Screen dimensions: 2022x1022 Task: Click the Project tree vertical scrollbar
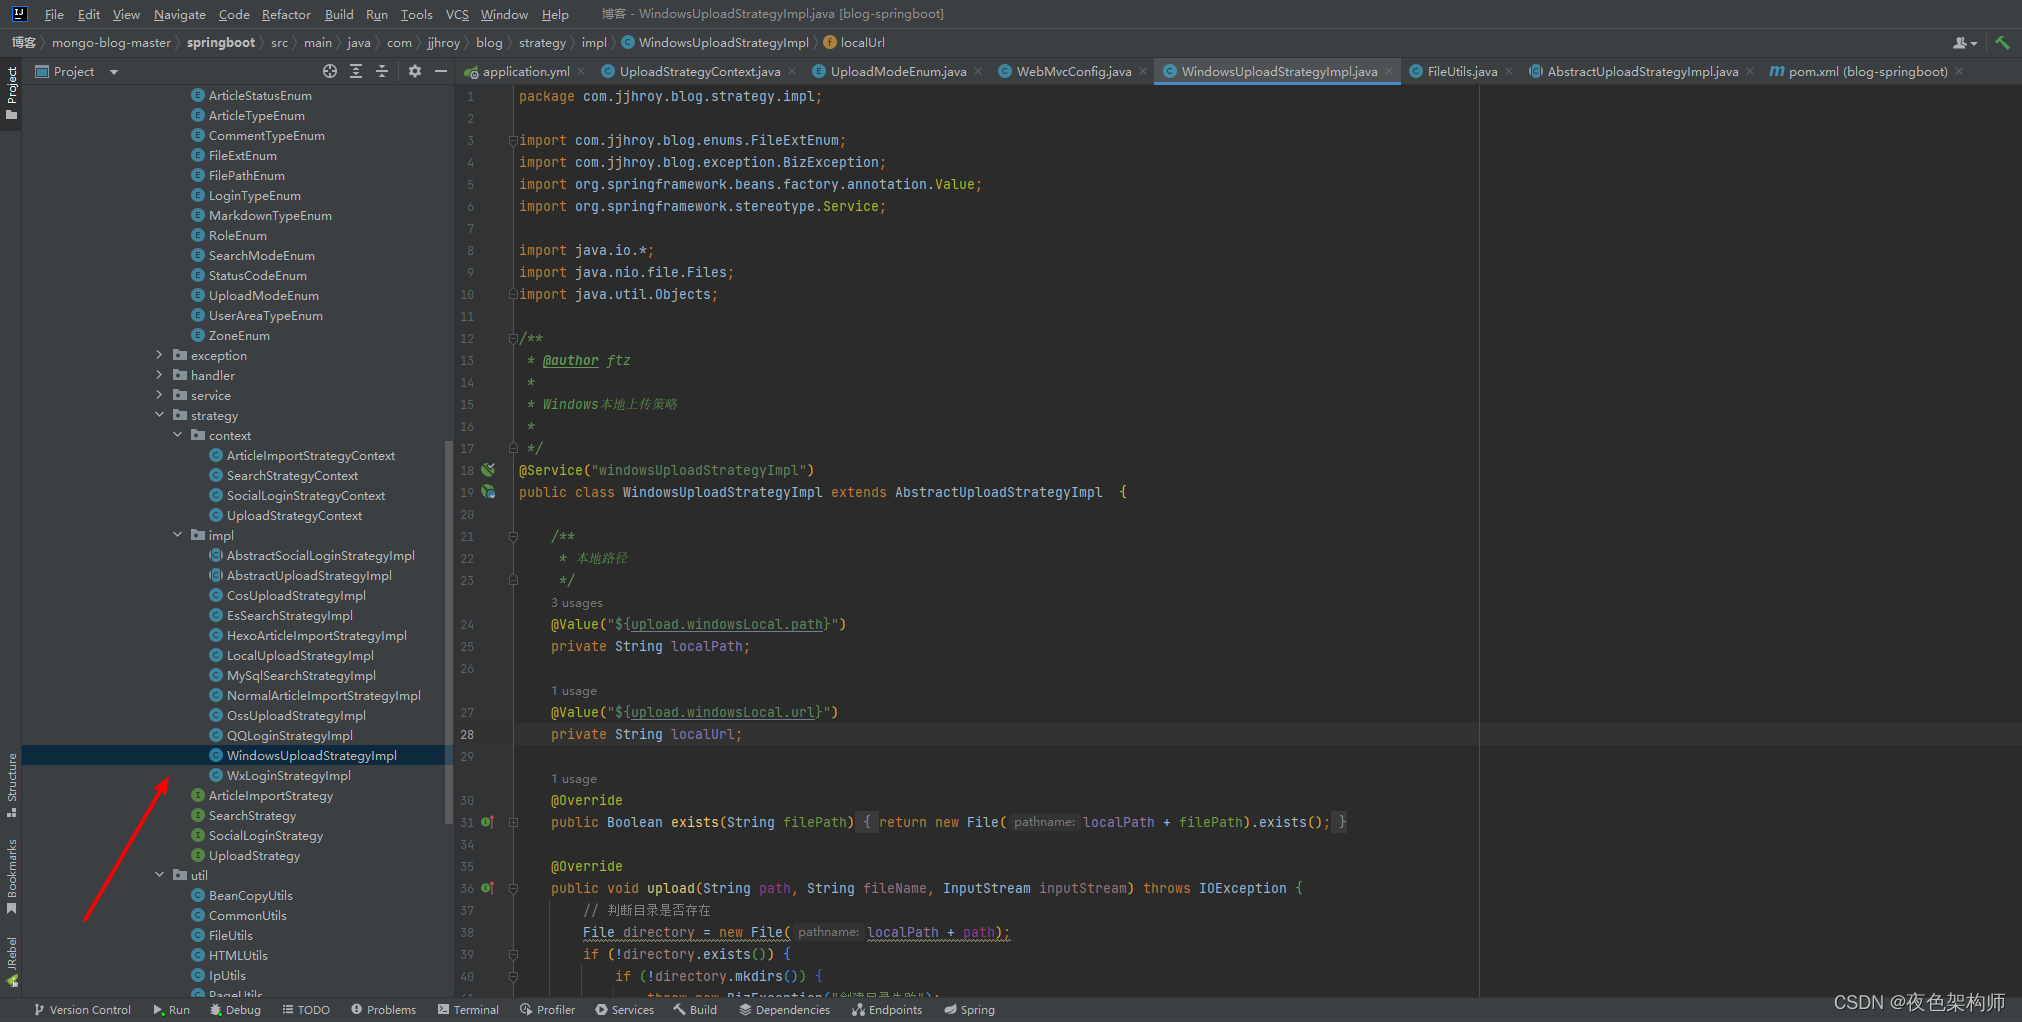click(449, 630)
